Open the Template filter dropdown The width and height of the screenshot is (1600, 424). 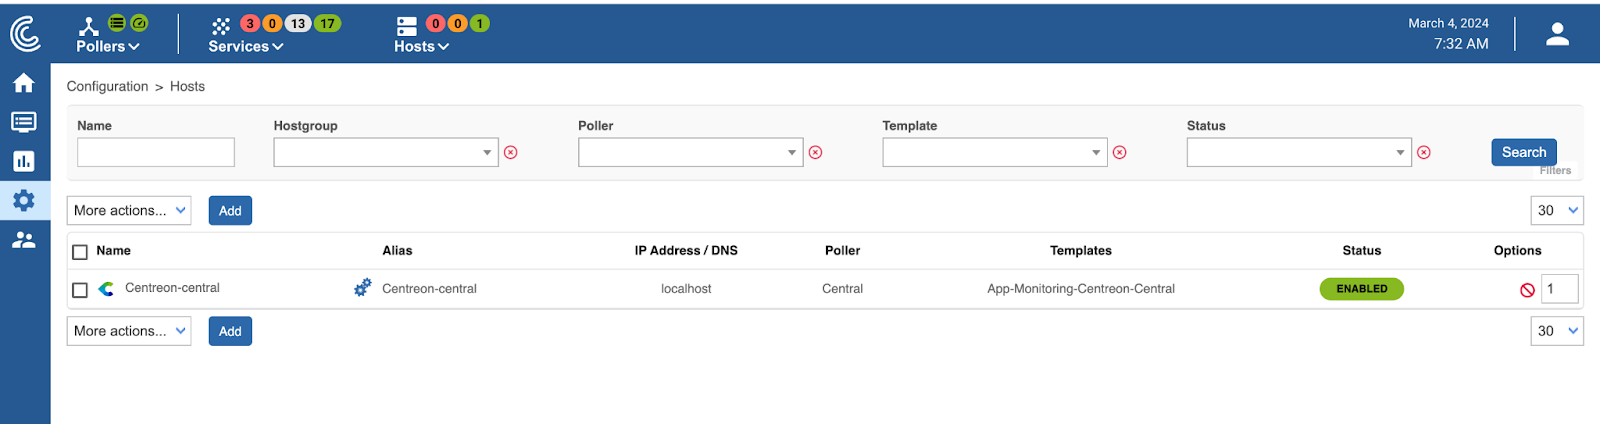point(995,152)
